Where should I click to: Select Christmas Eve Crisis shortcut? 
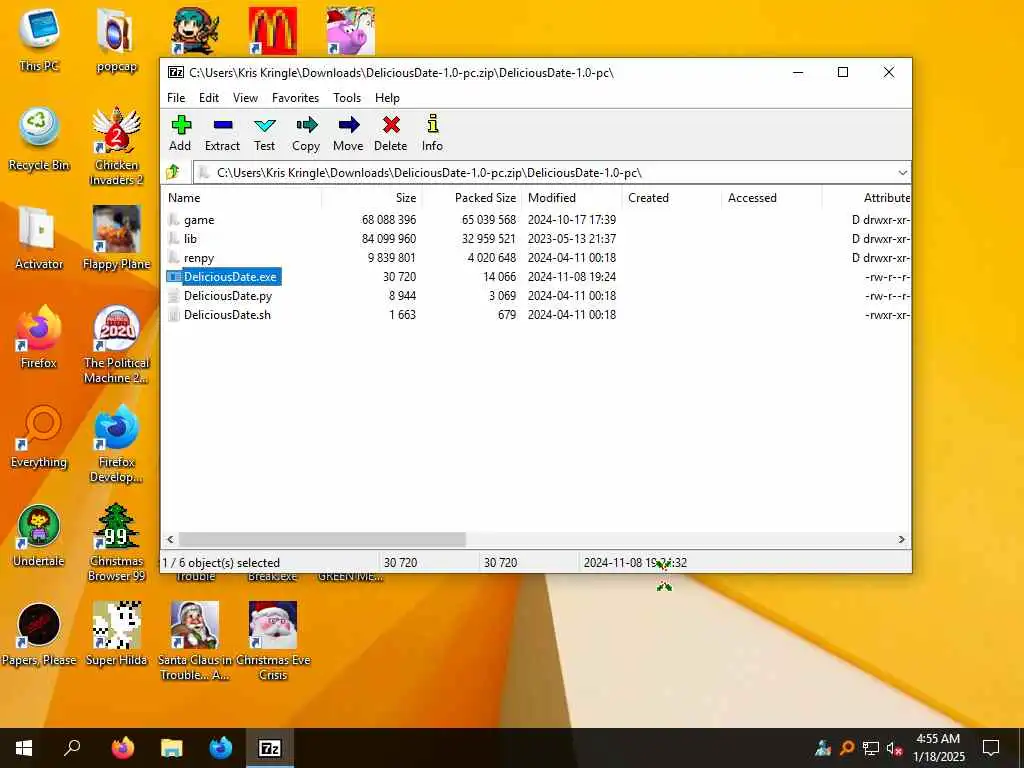tap(273, 641)
